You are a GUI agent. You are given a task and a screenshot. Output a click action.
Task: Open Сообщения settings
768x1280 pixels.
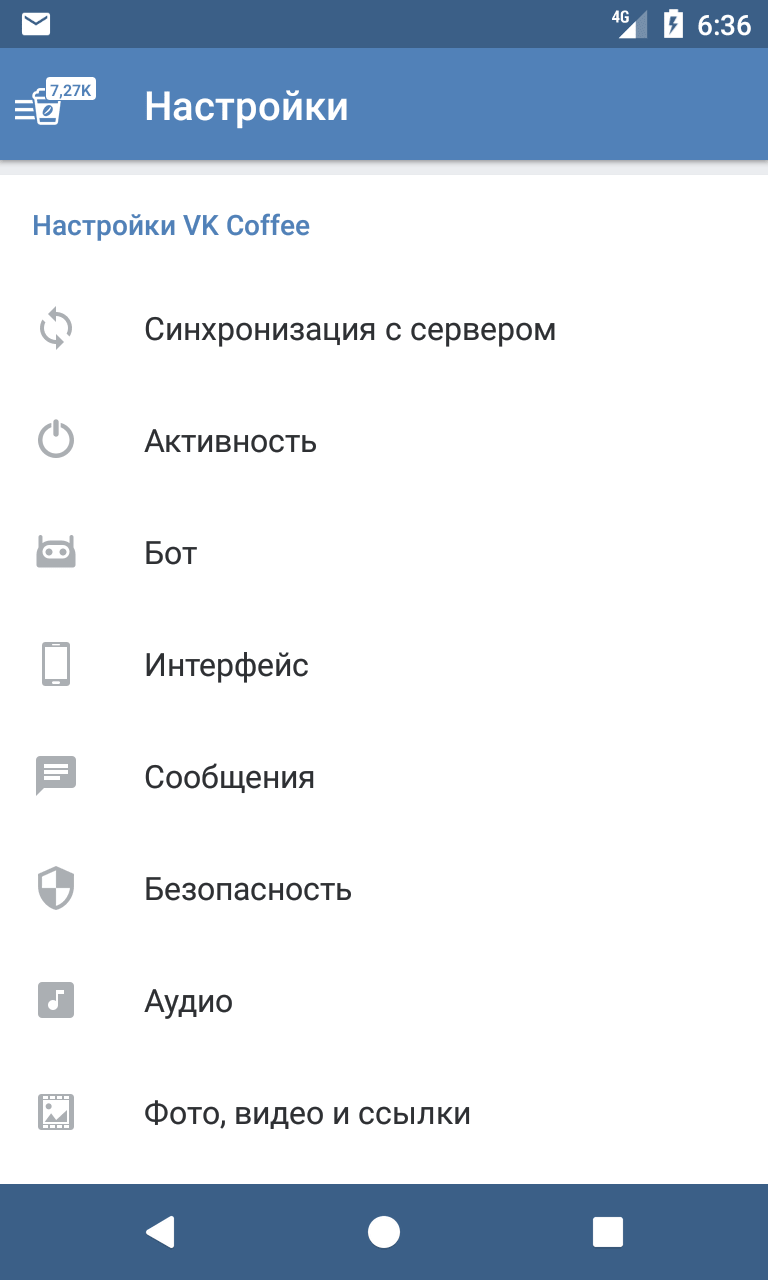coord(230,777)
